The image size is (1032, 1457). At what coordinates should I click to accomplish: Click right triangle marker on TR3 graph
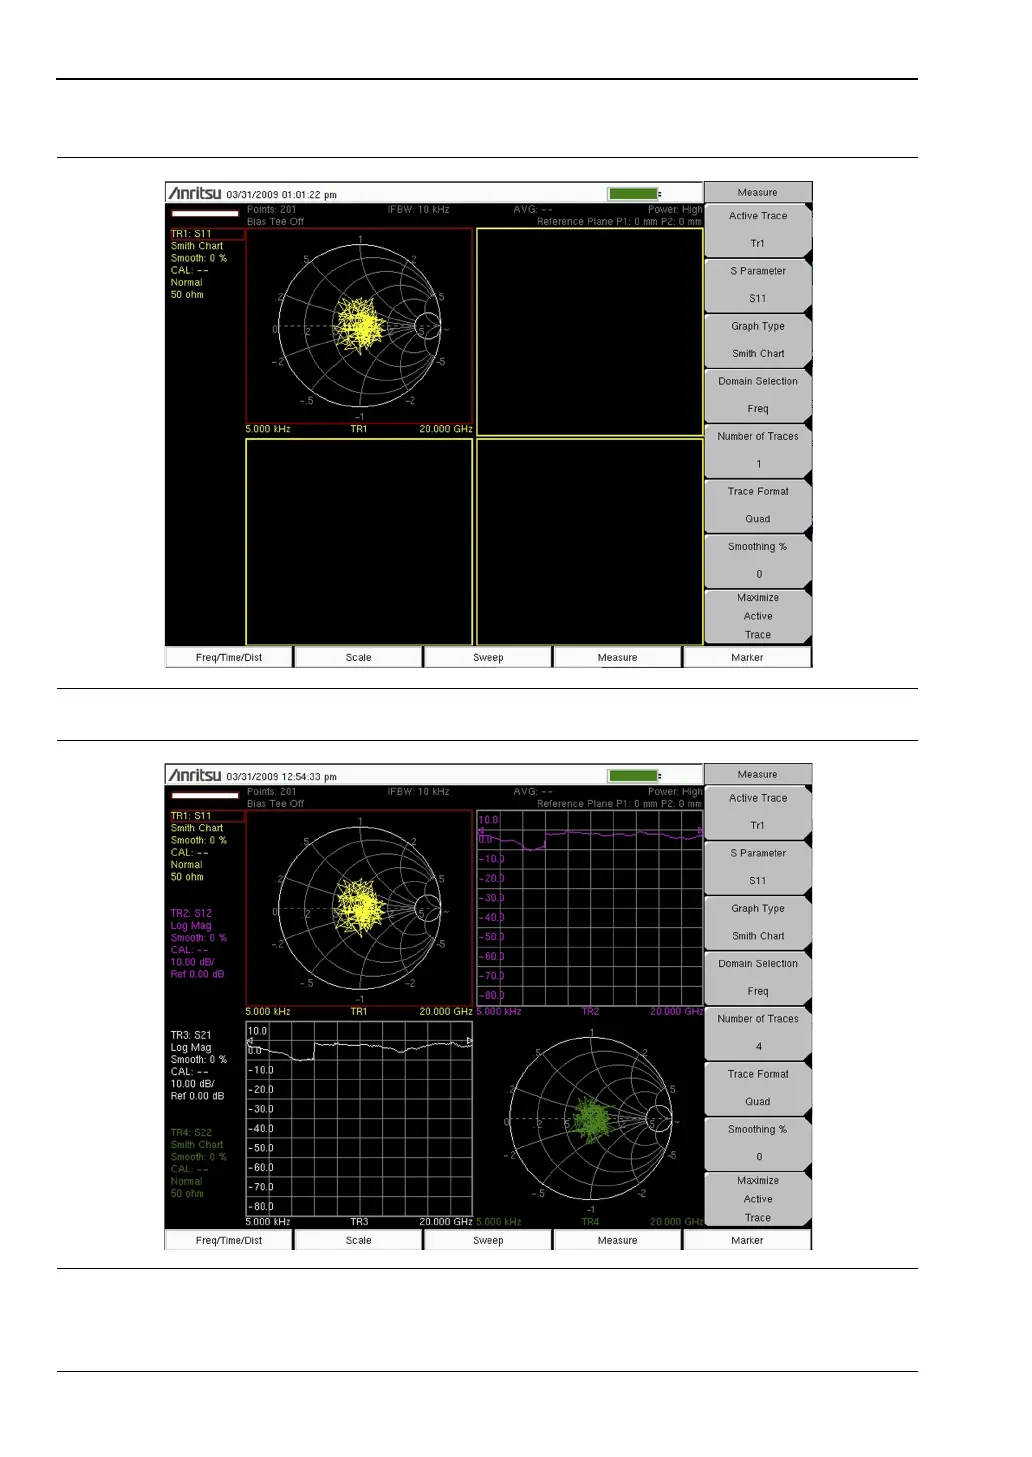(469, 1041)
